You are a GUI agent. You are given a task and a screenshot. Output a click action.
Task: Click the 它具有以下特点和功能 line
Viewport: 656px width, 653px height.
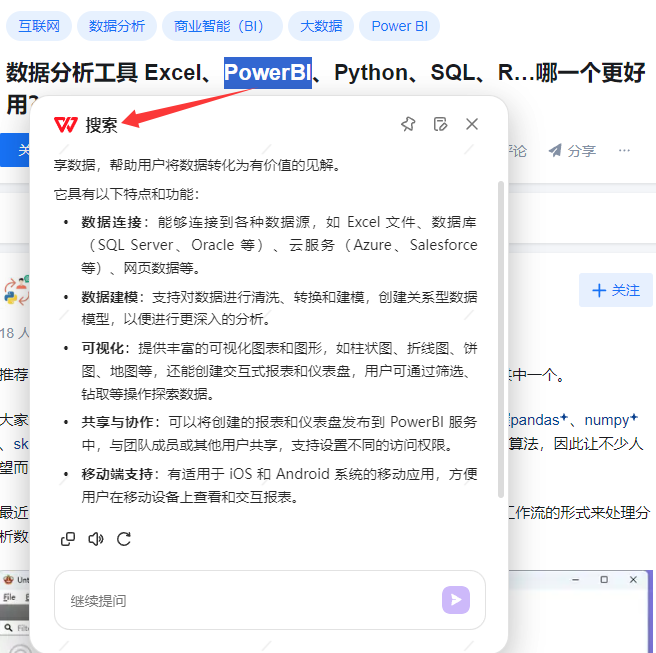[x=126, y=194]
